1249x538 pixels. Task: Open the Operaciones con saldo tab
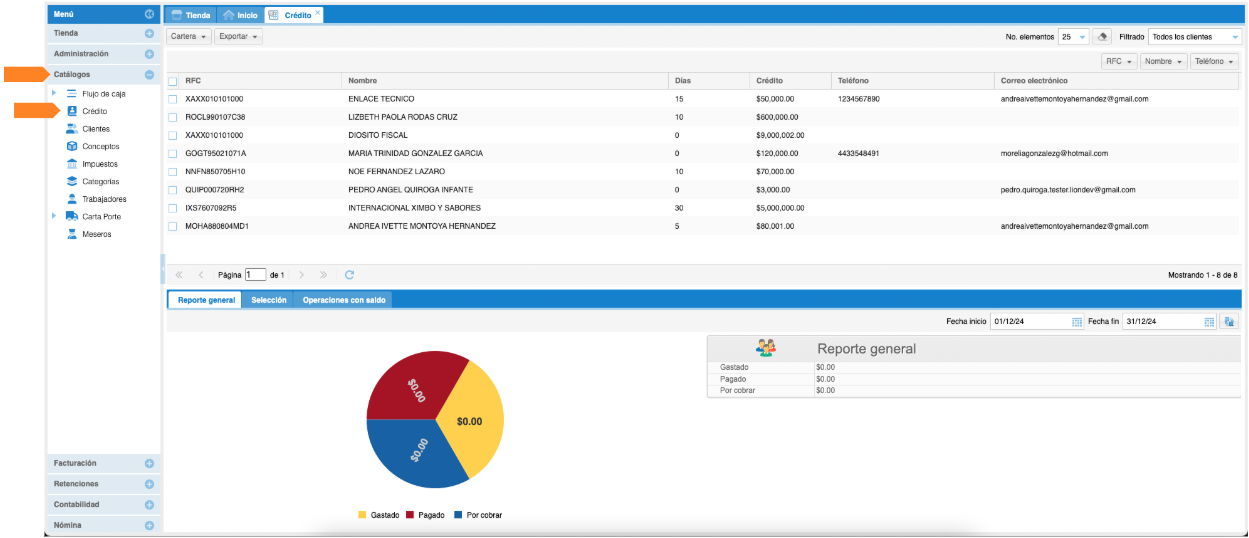click(x=343, y=300)
